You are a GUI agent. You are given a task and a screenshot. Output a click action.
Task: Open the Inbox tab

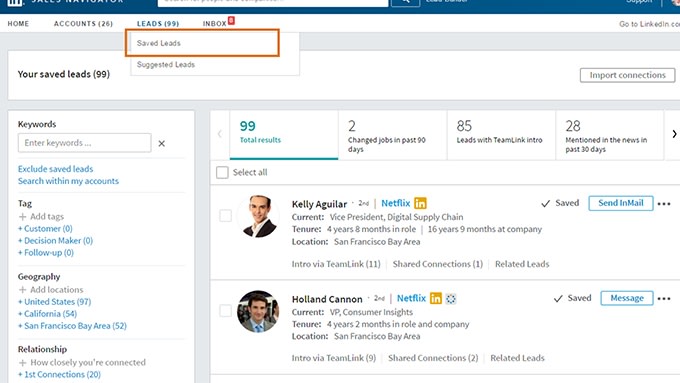[215, 23]
